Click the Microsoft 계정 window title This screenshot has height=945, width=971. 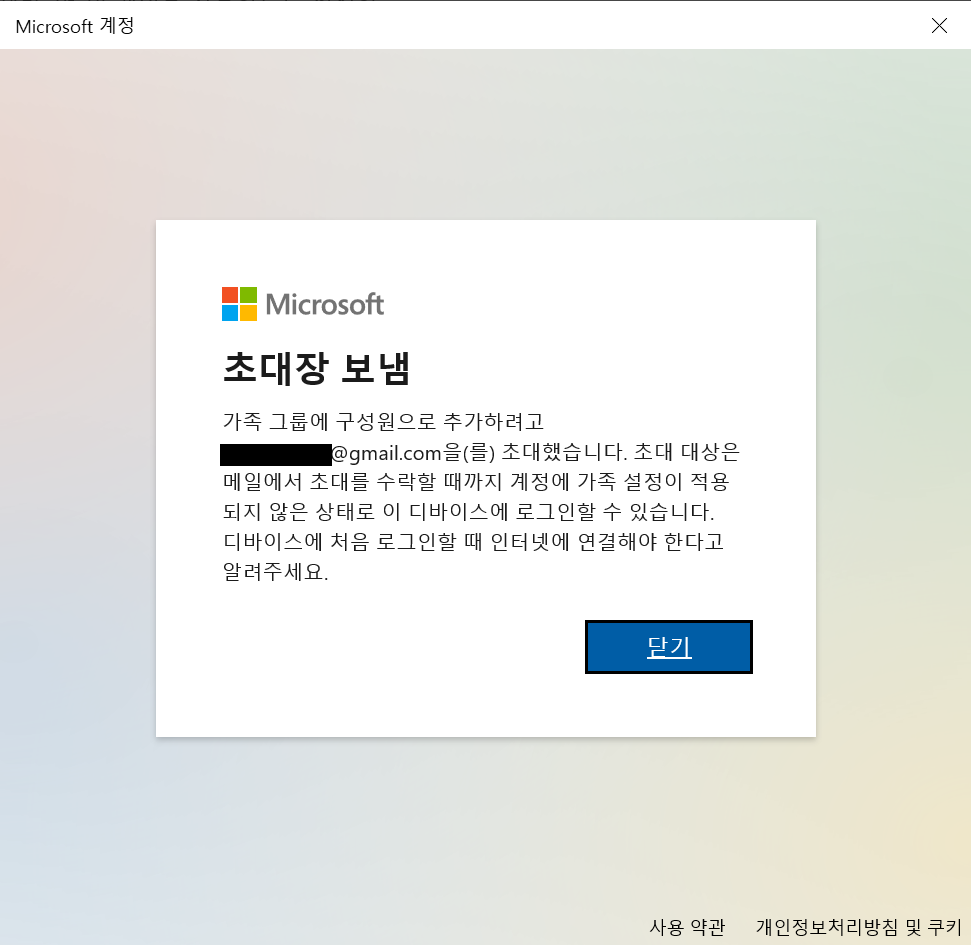tap(75, 26)
